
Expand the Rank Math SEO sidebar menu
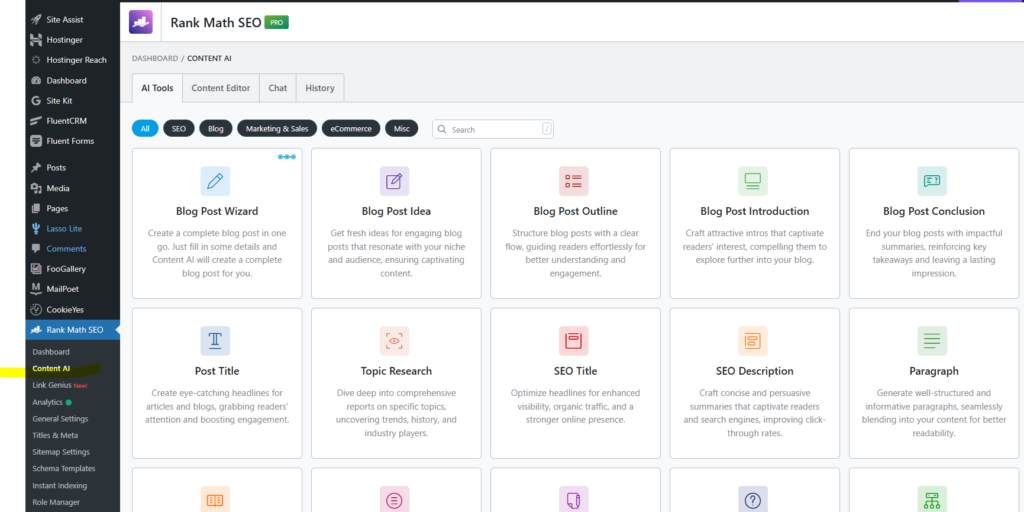point(74,330)
